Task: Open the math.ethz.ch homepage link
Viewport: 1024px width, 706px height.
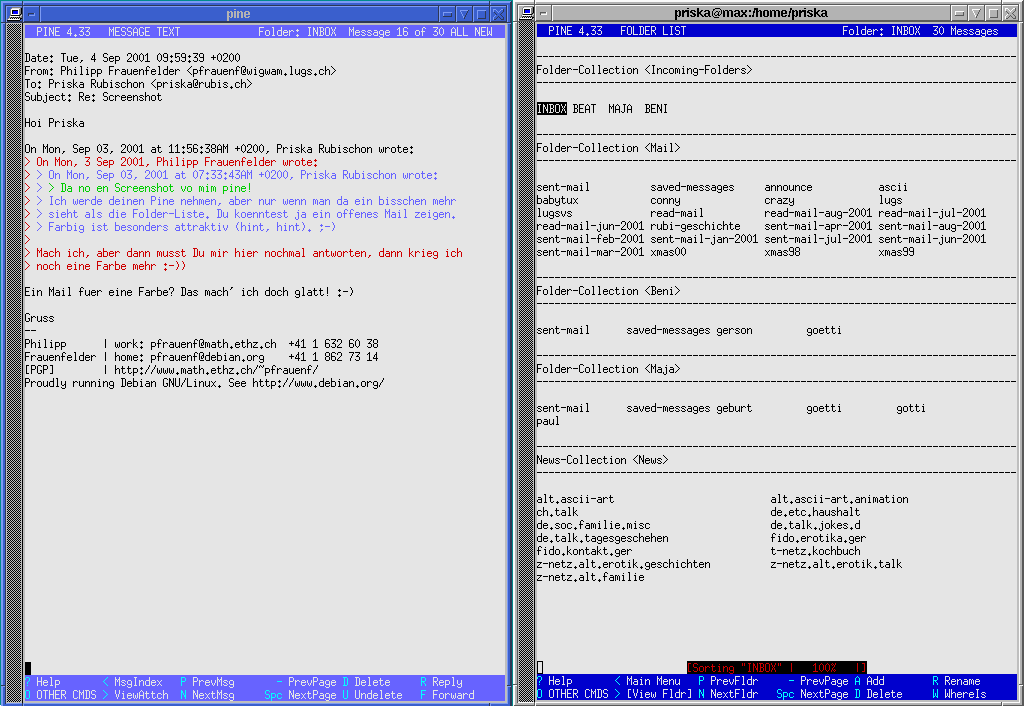Action: [216, 370]
